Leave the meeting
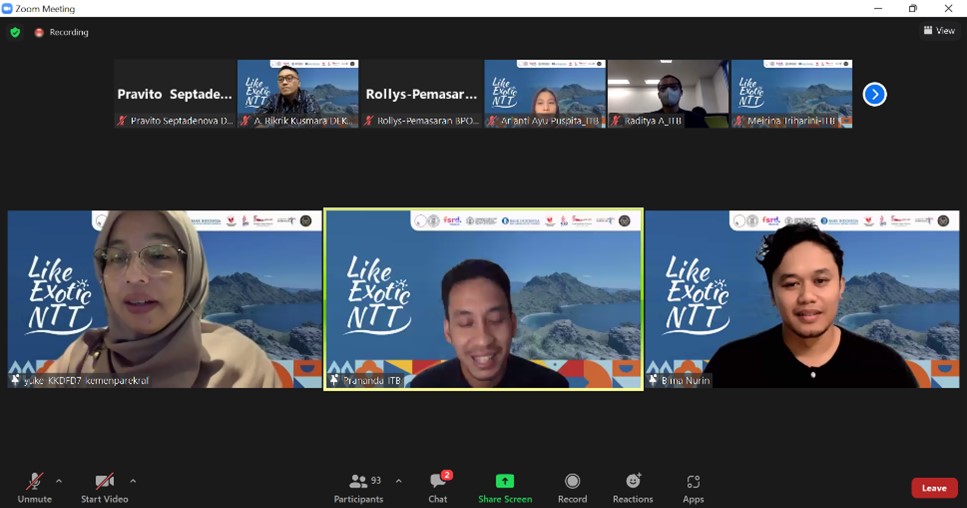 coord(934,488)
